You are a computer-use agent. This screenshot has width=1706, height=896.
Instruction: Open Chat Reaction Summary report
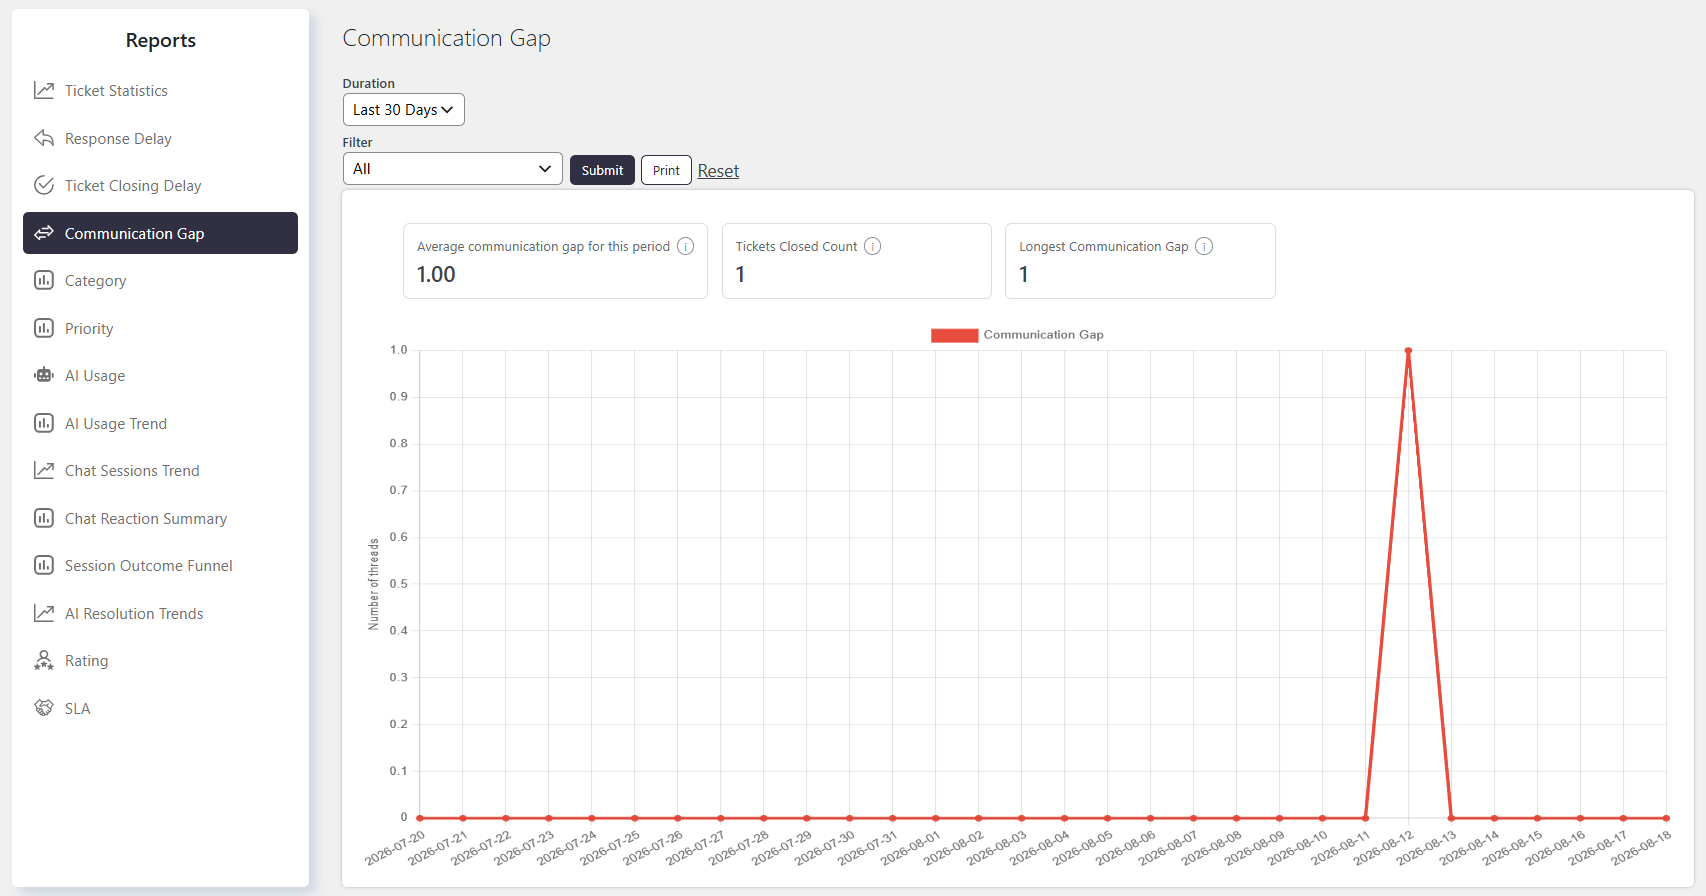coord(160,518)
